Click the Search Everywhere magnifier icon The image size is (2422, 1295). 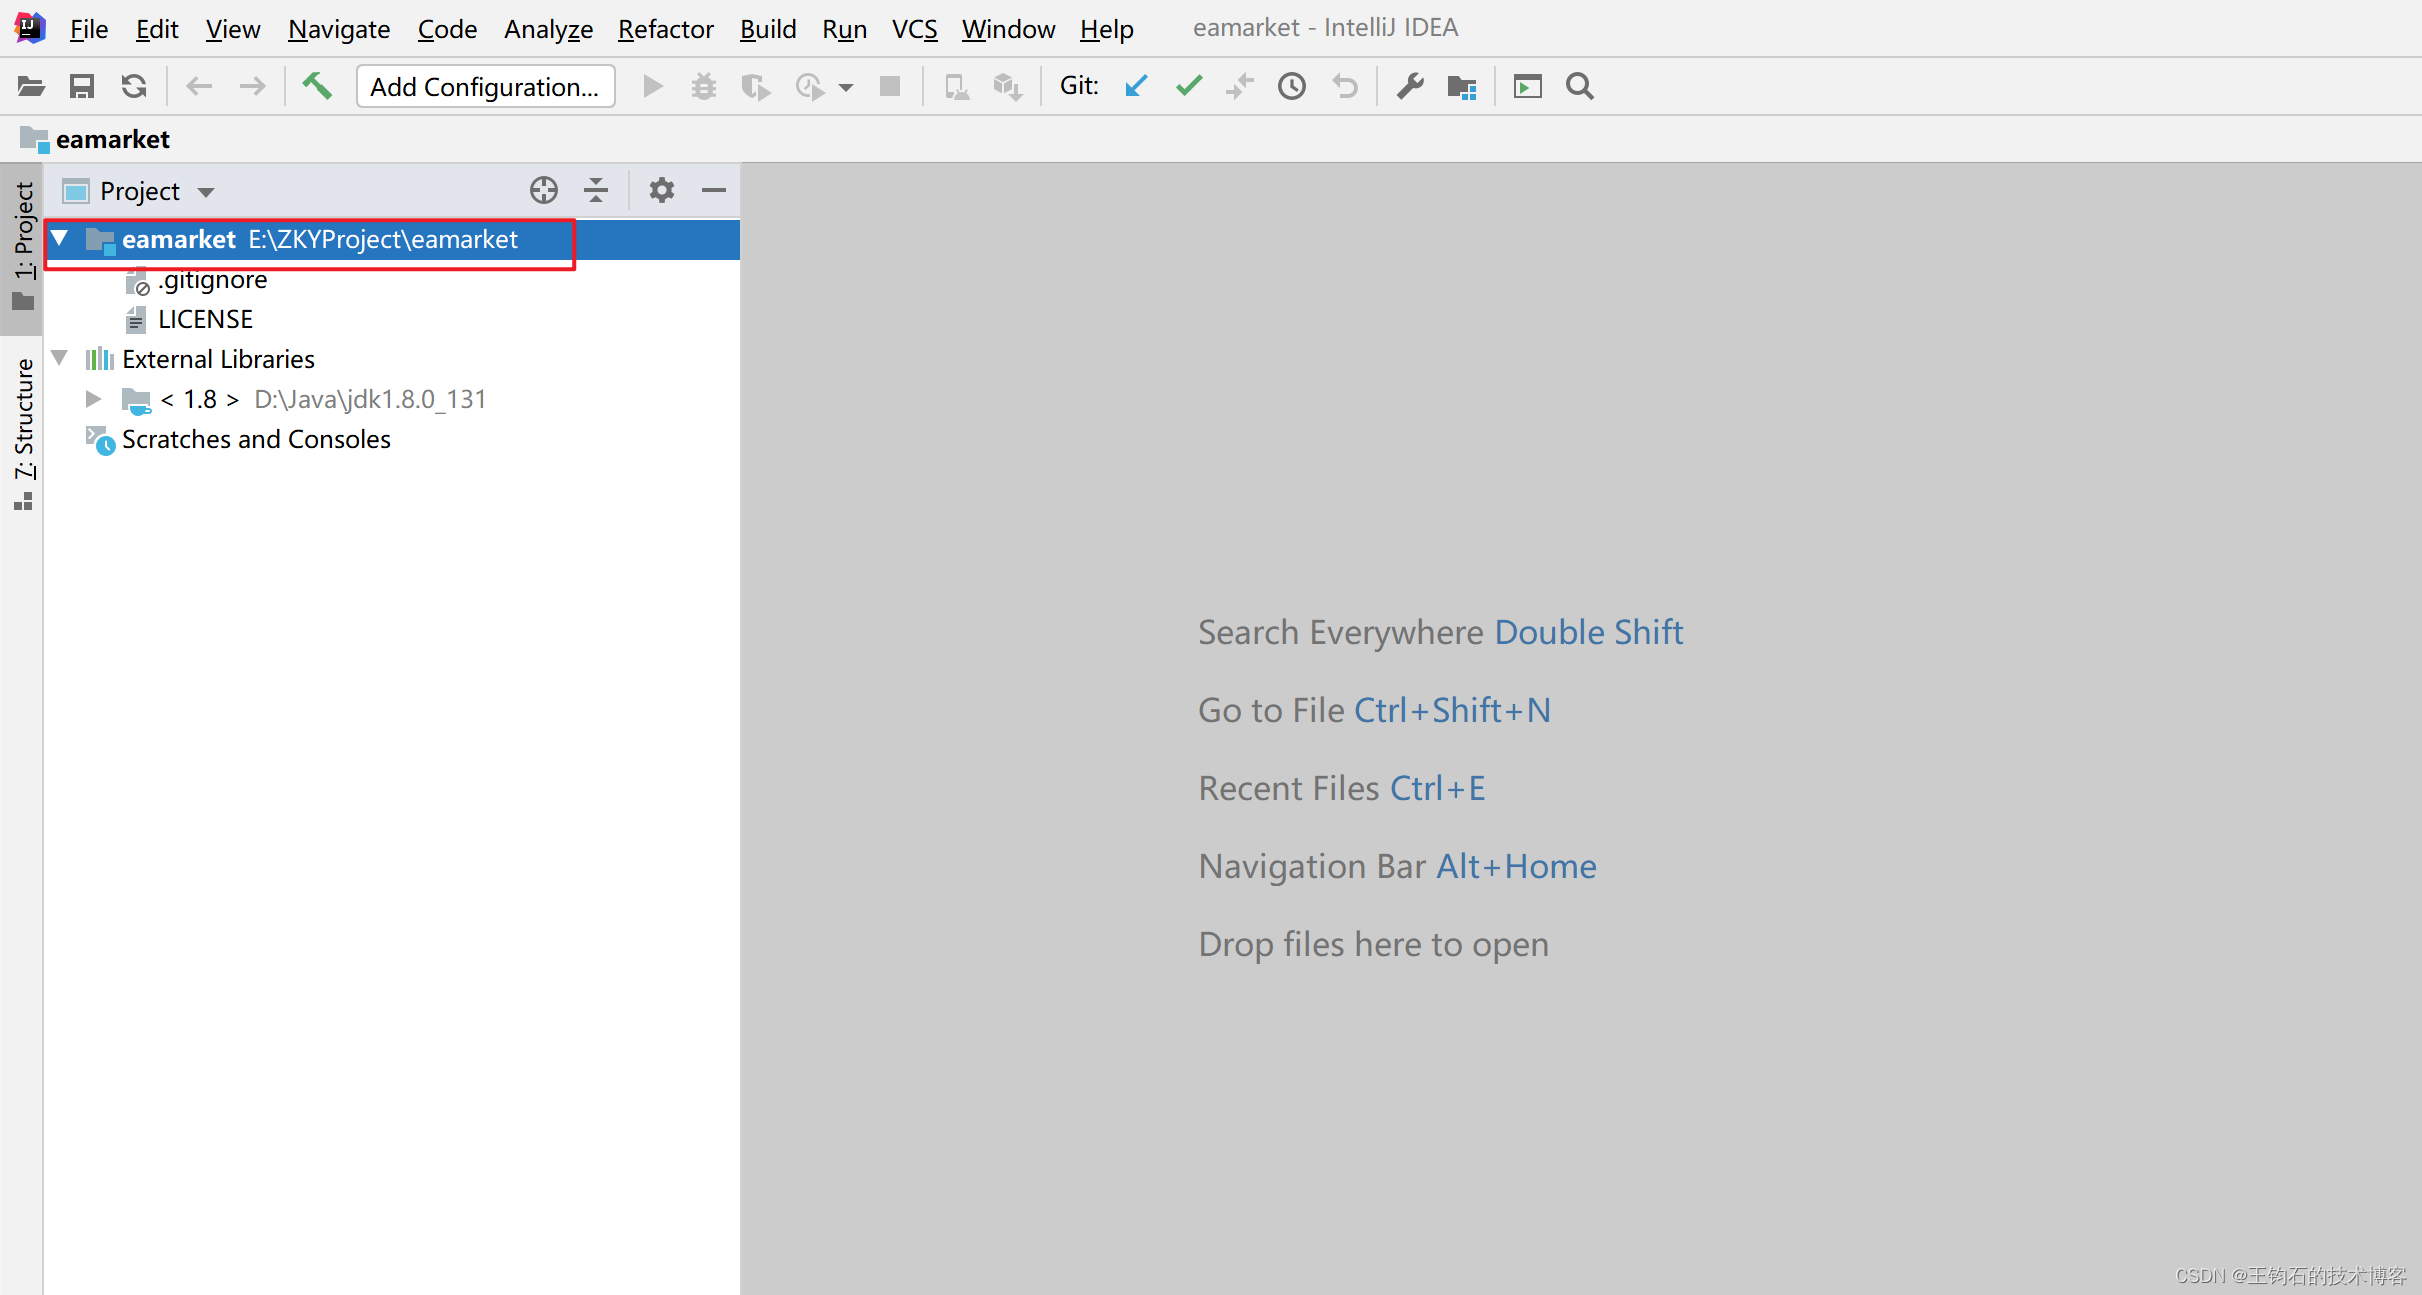point(1579,86)
